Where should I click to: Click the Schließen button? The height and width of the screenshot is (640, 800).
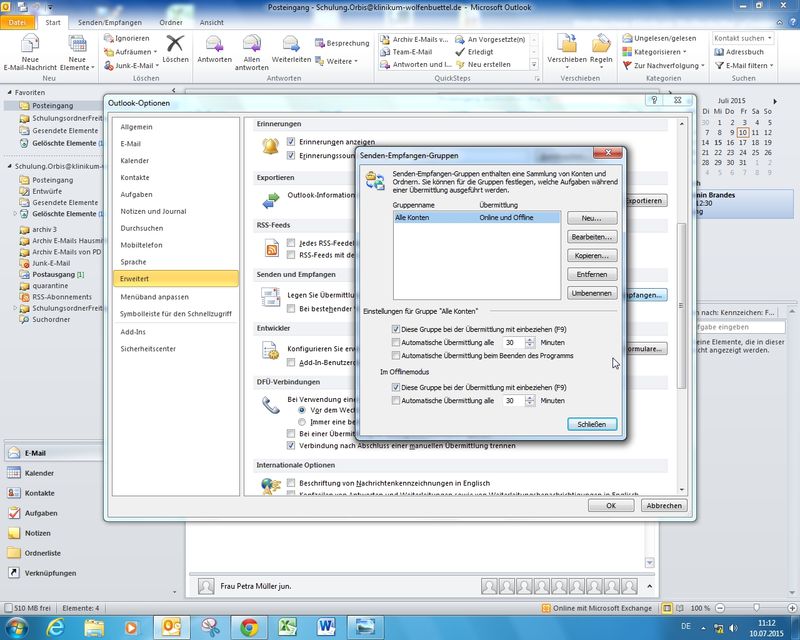(x=591, y=424)
